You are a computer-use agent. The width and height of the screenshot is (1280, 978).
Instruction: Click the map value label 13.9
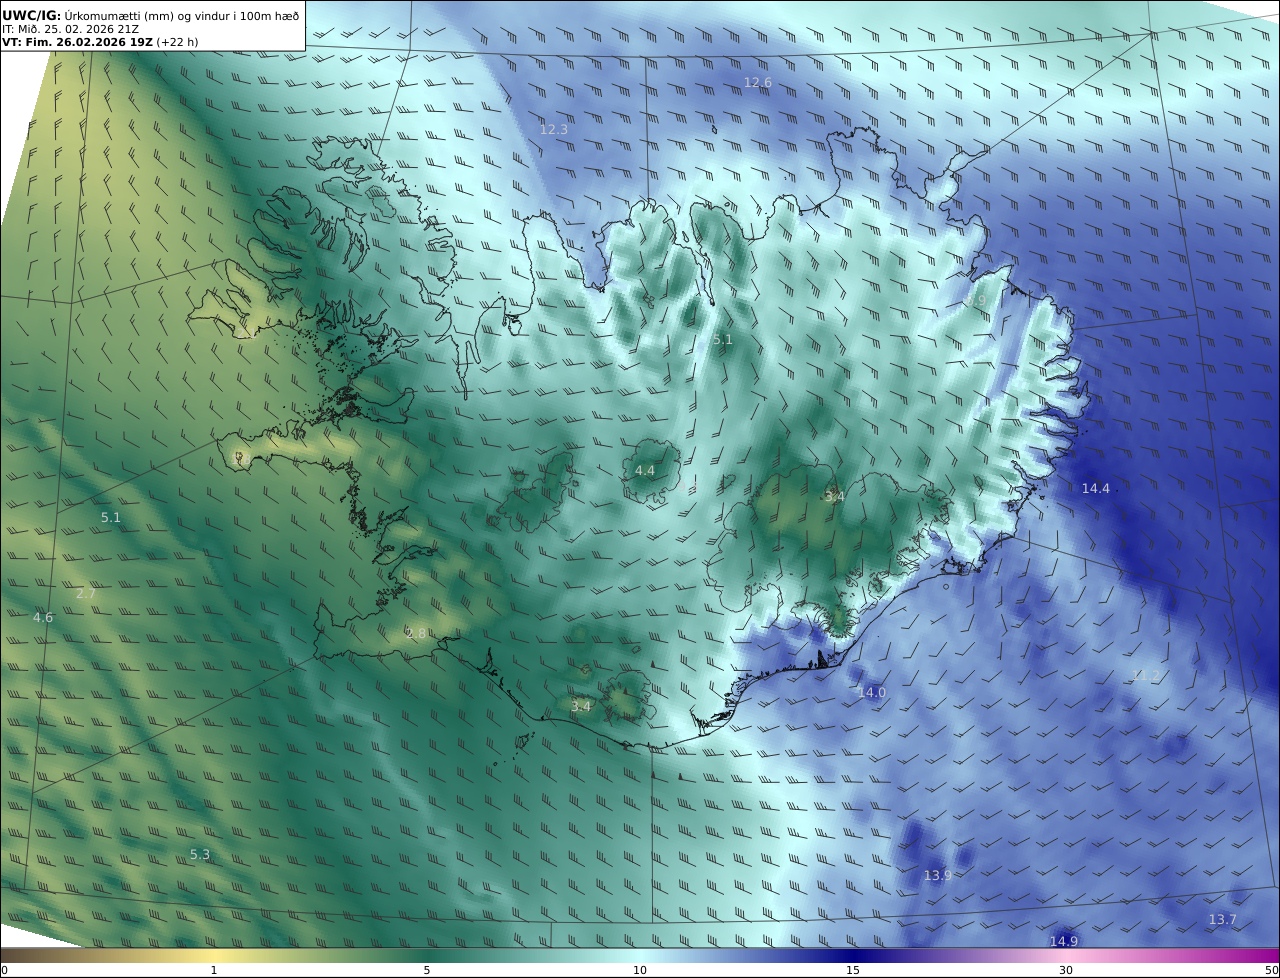pos(938,875)
